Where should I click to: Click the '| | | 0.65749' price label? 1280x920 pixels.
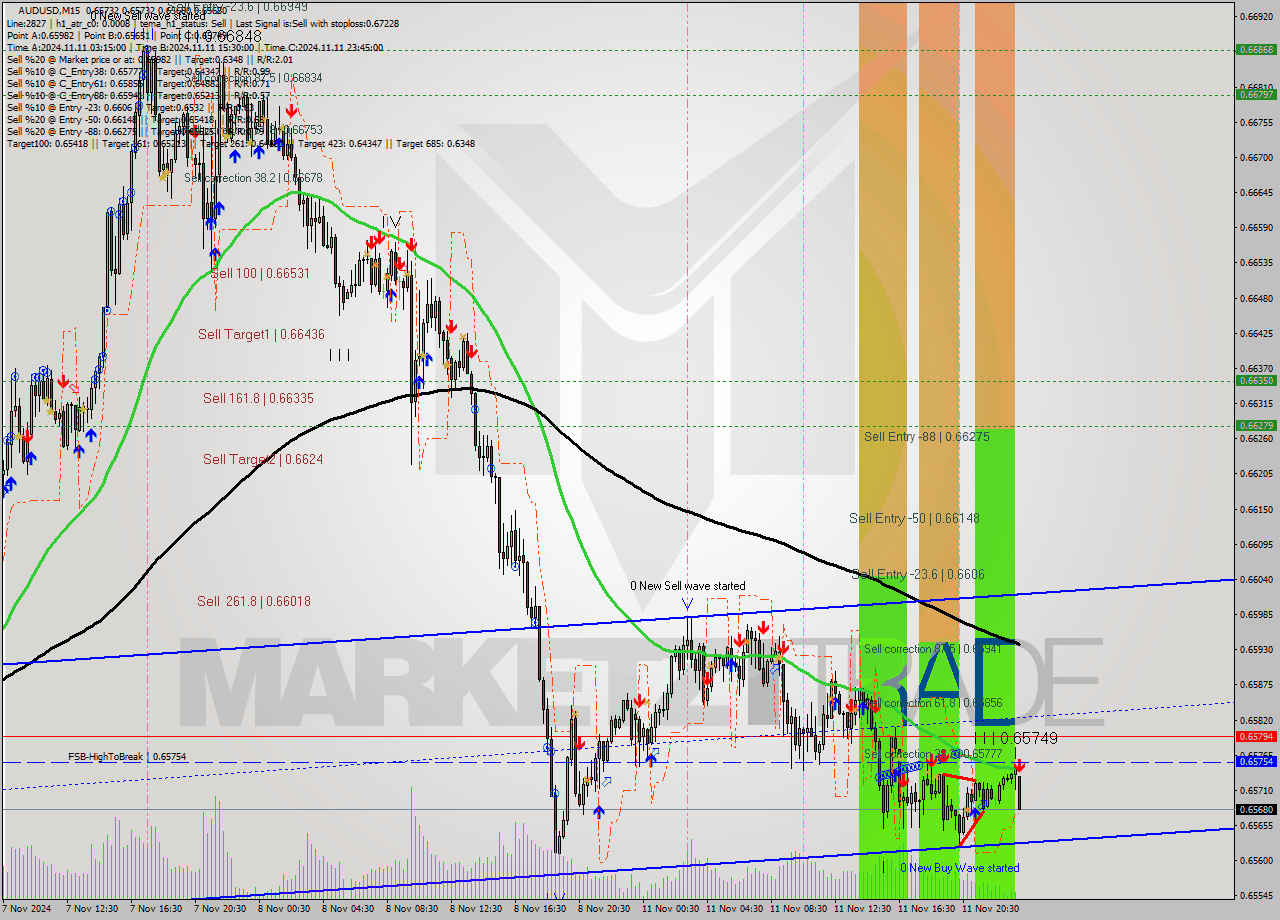[x=1016, y=738]
